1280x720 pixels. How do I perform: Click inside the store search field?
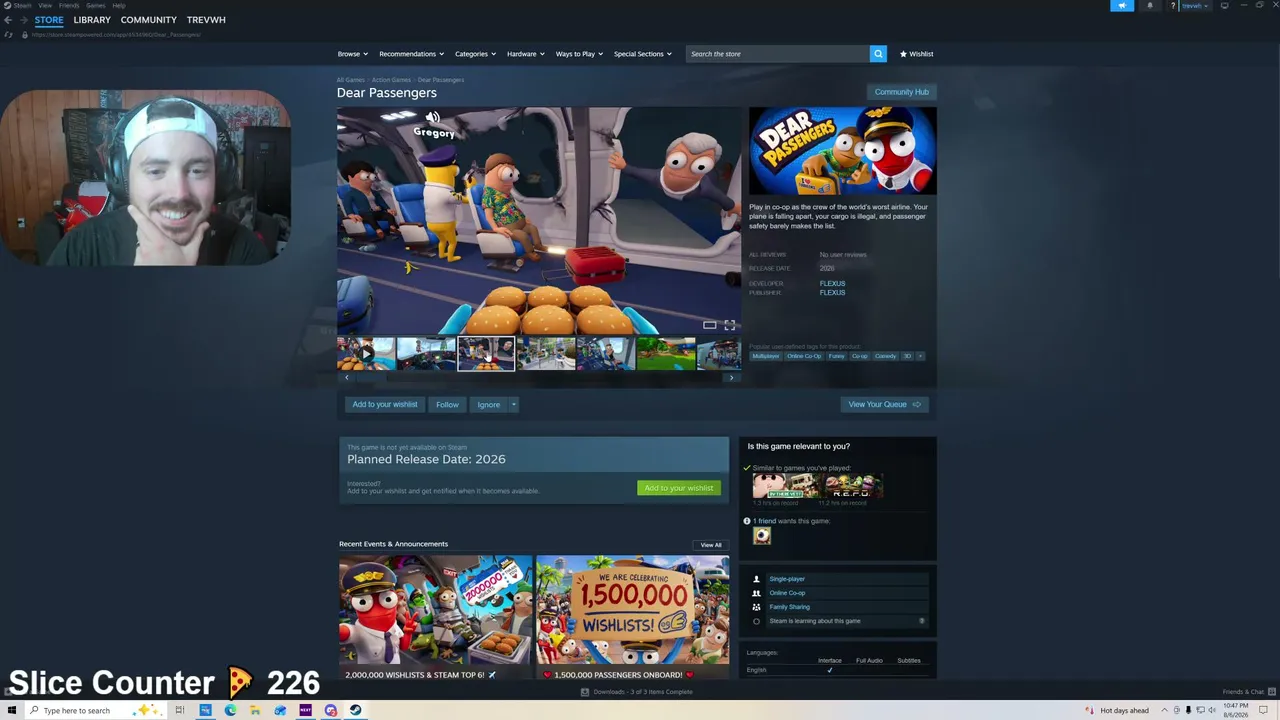coord(777,54)
